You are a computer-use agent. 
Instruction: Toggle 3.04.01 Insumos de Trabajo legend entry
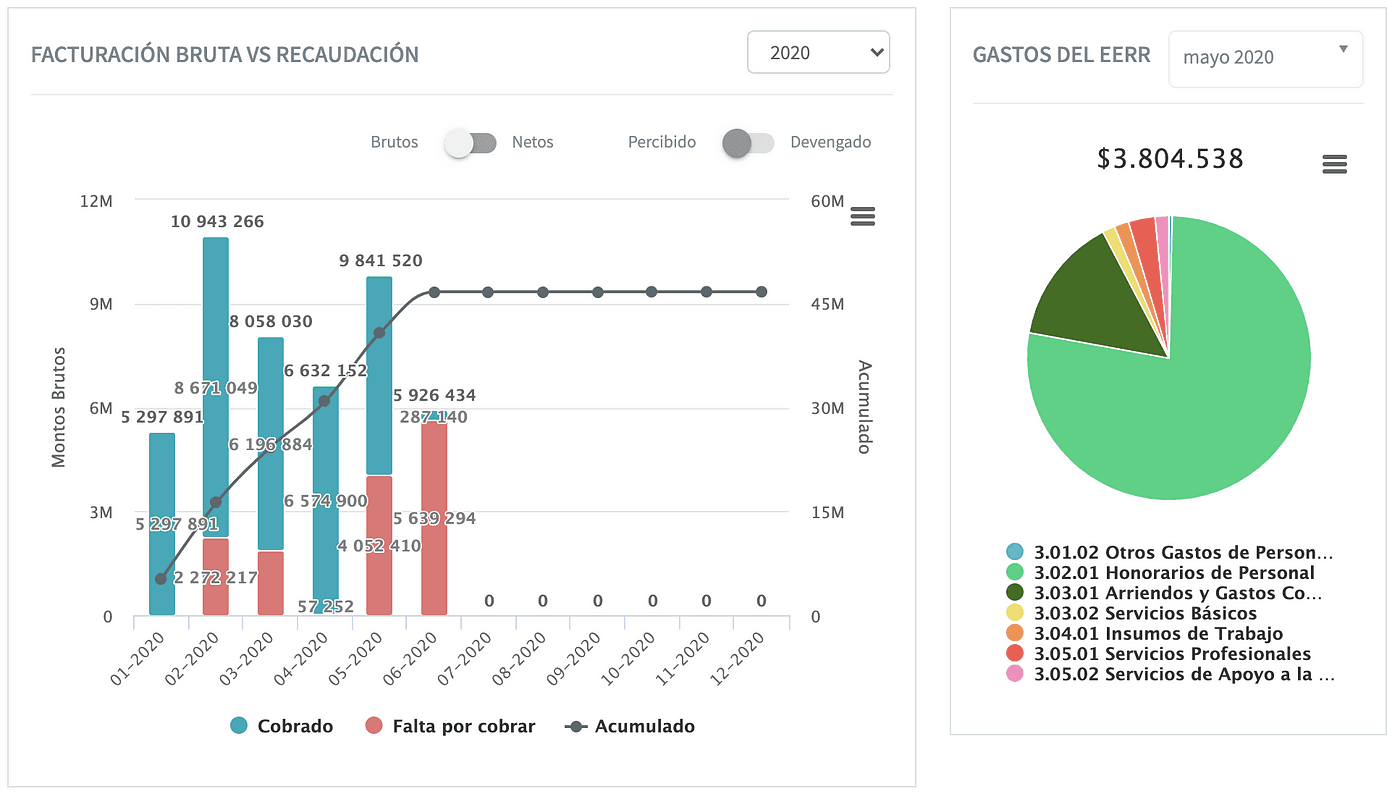[x=1145, y=633]
